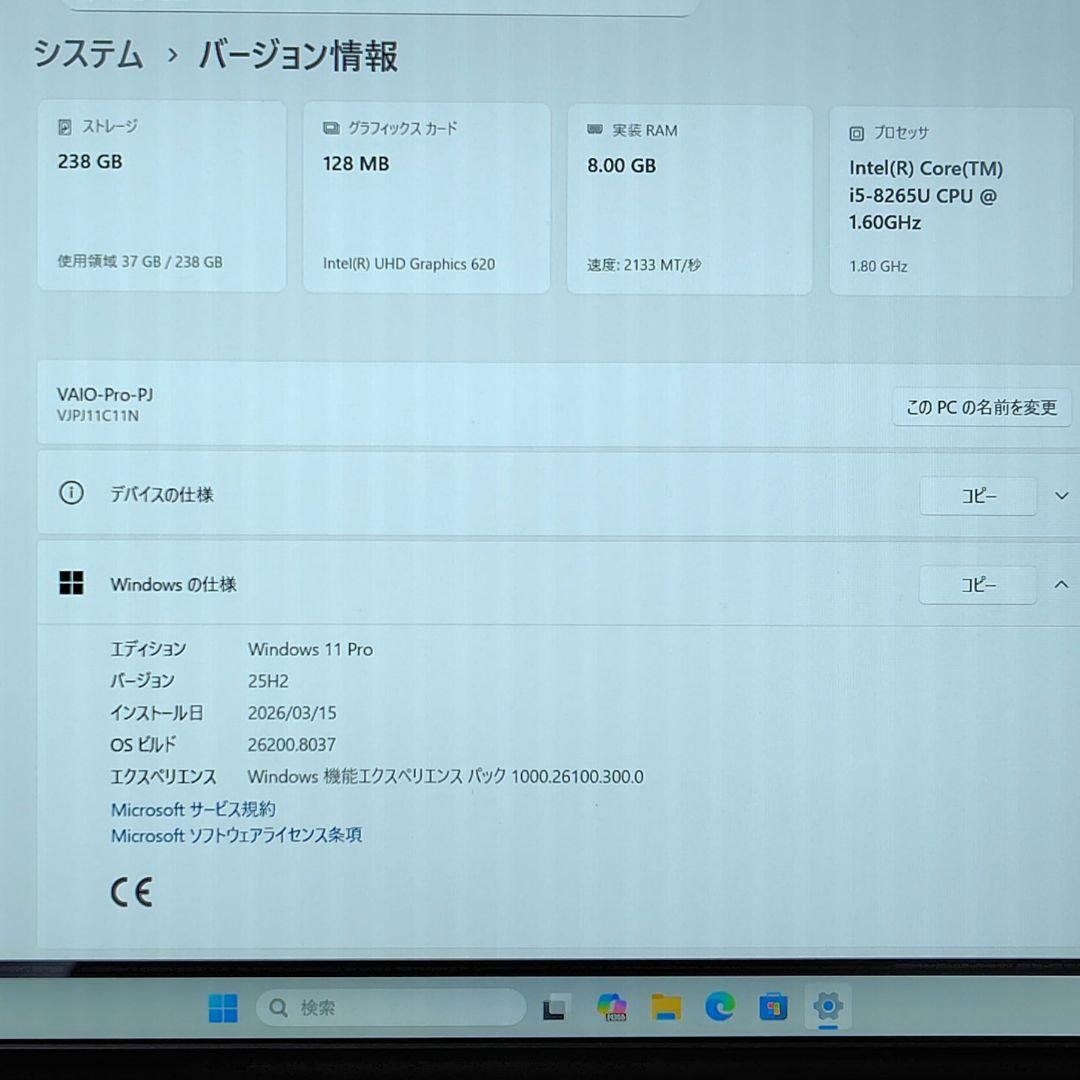Go back to システム breadcrumb

click(88, 54)
